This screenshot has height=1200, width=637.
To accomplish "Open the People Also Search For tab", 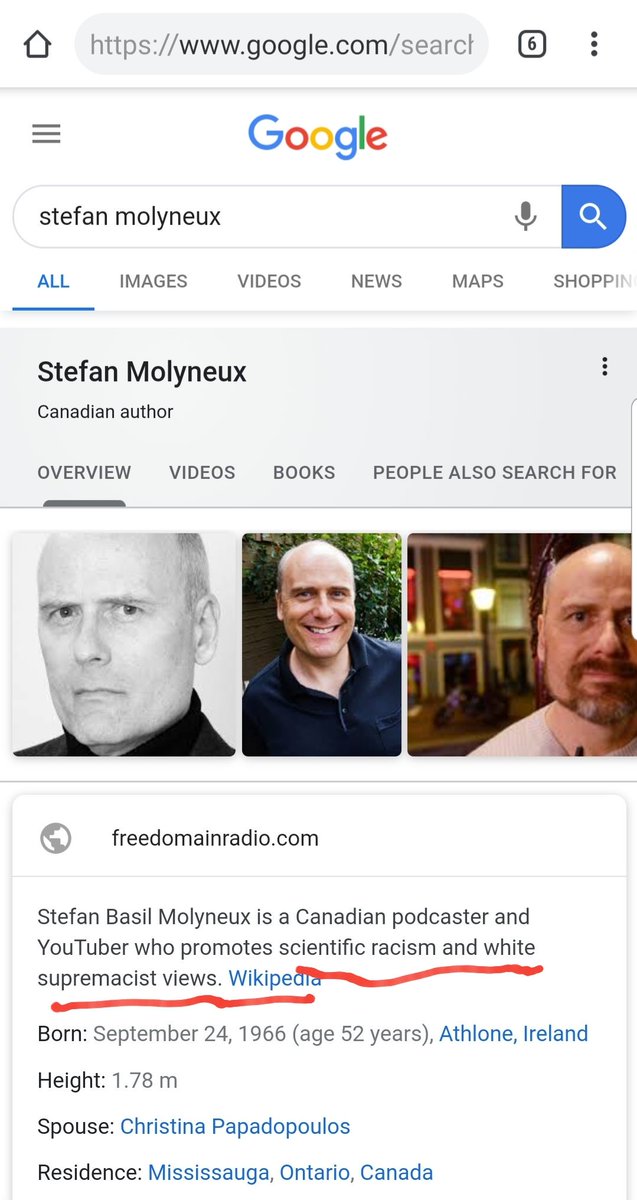I will 495,472.
